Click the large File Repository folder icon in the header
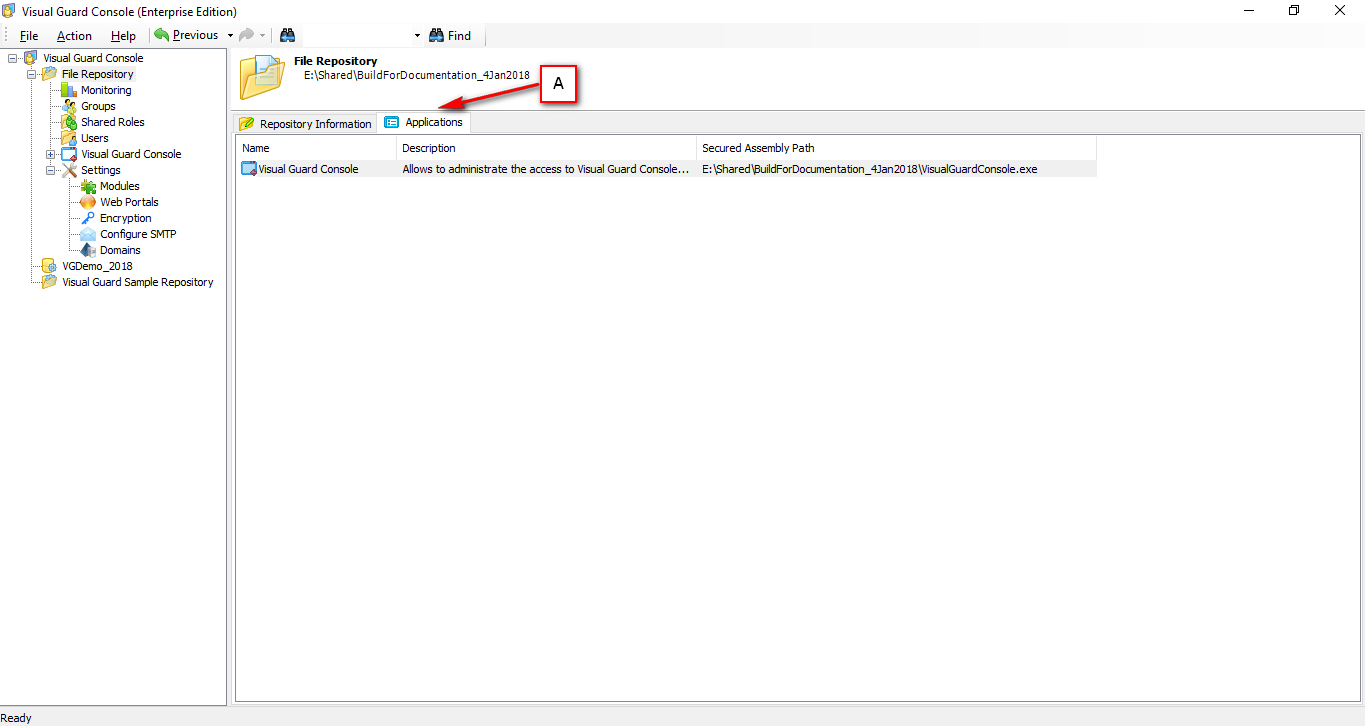 pyautogui.click(x=262, y=77)
